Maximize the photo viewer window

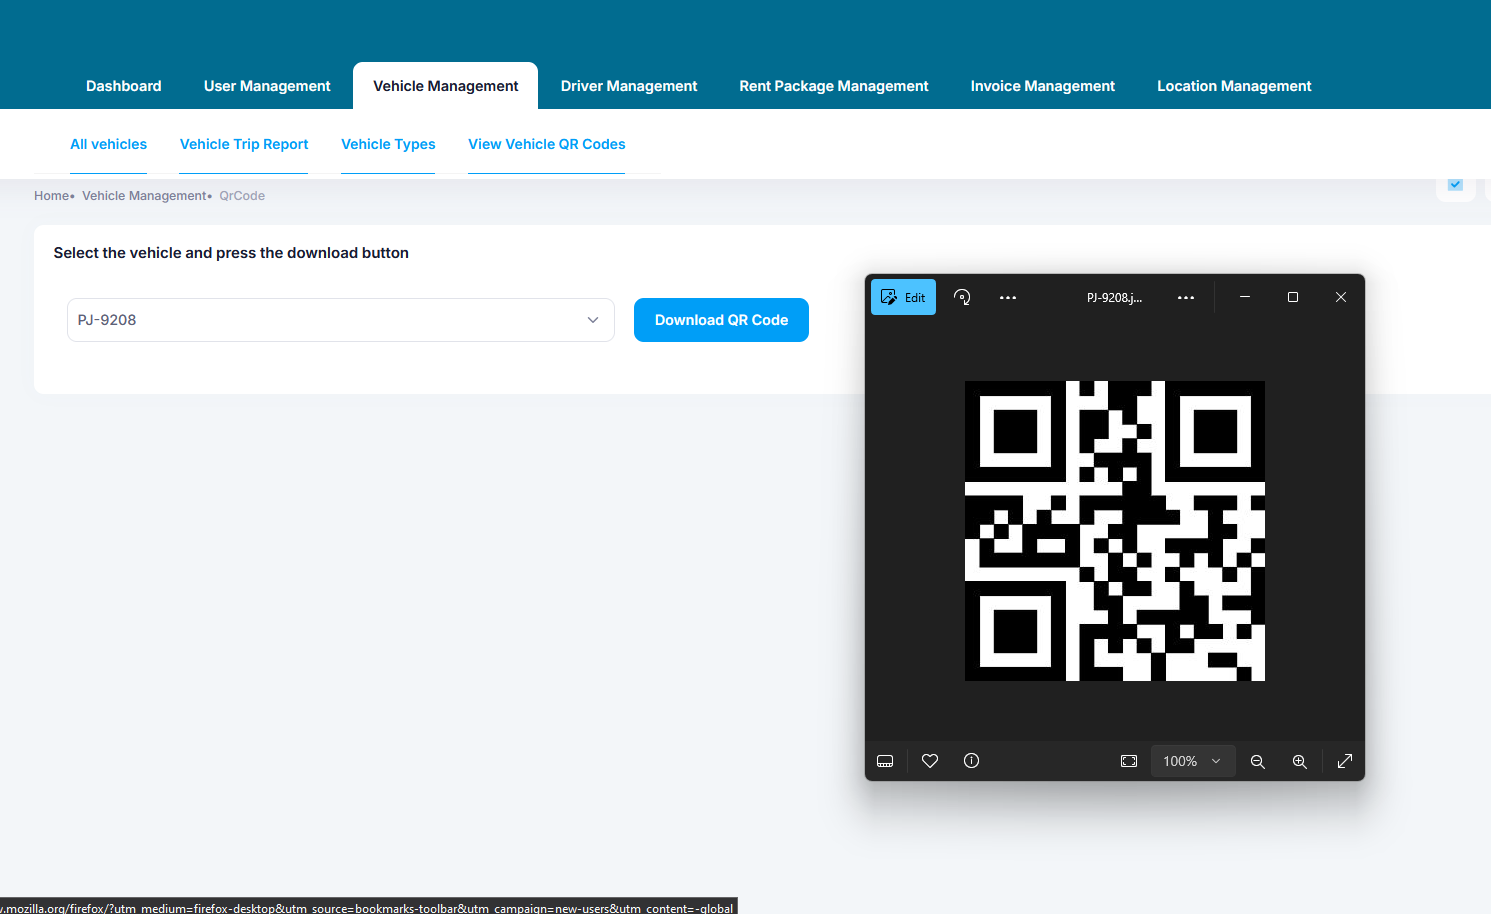1293,297
